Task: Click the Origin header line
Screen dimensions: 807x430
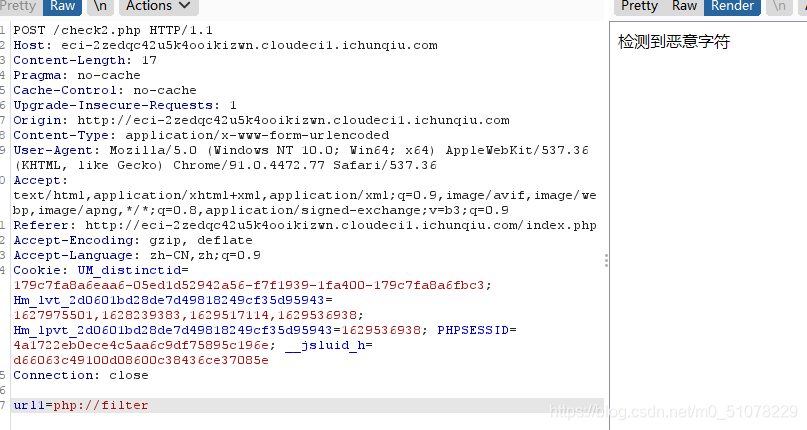Action: click(261, 120)
